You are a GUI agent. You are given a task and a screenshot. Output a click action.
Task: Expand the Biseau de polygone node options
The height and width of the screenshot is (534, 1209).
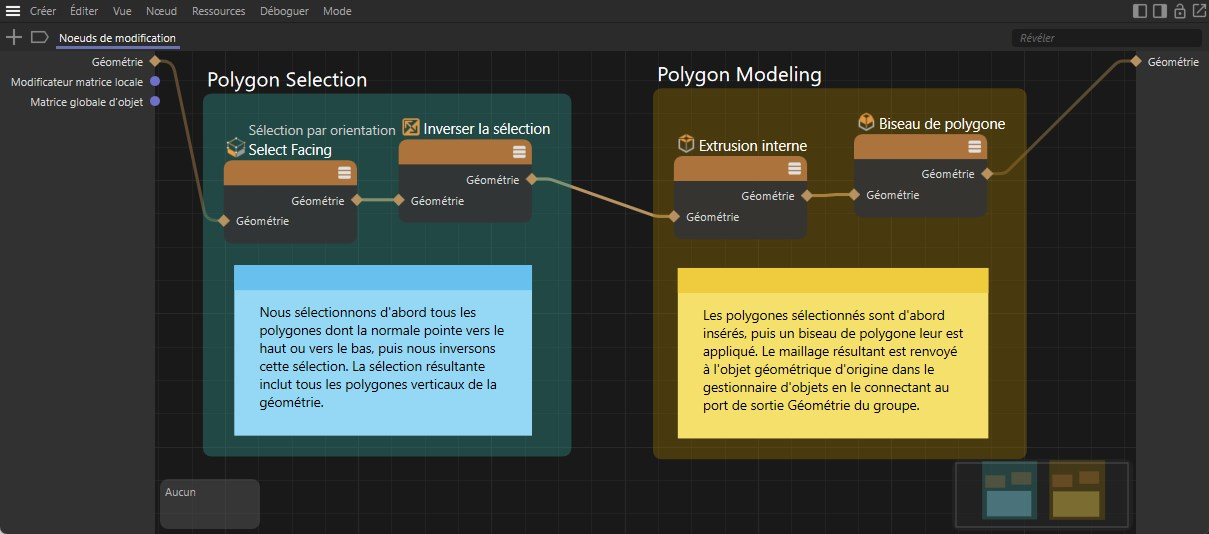point(974,147)
